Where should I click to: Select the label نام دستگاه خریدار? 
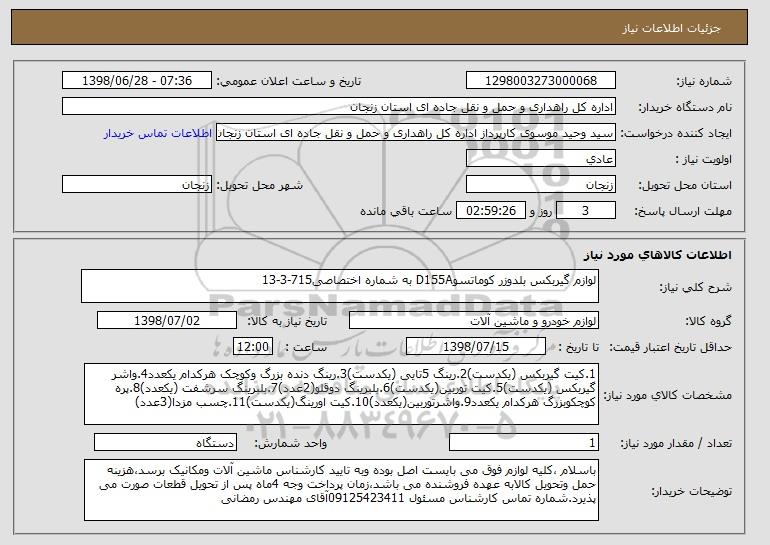(x=685, y=107)
